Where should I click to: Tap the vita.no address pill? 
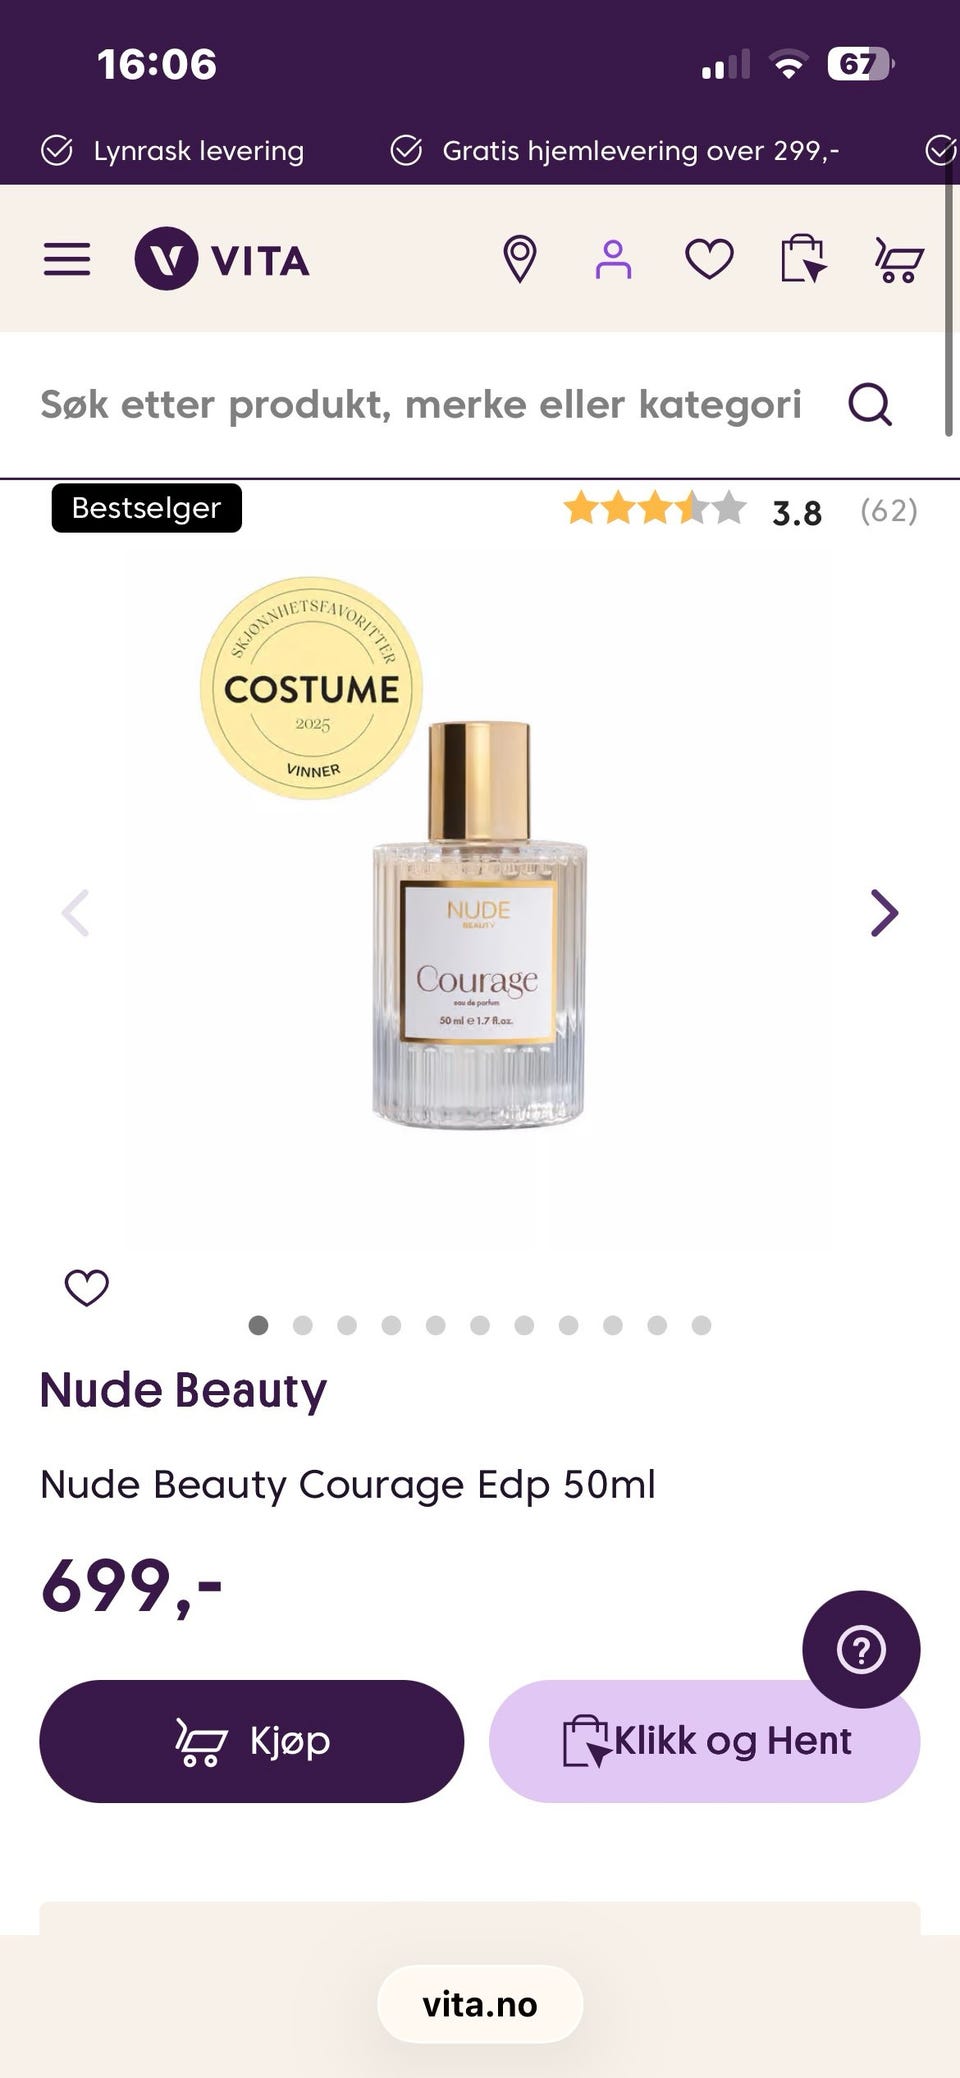480,2004
